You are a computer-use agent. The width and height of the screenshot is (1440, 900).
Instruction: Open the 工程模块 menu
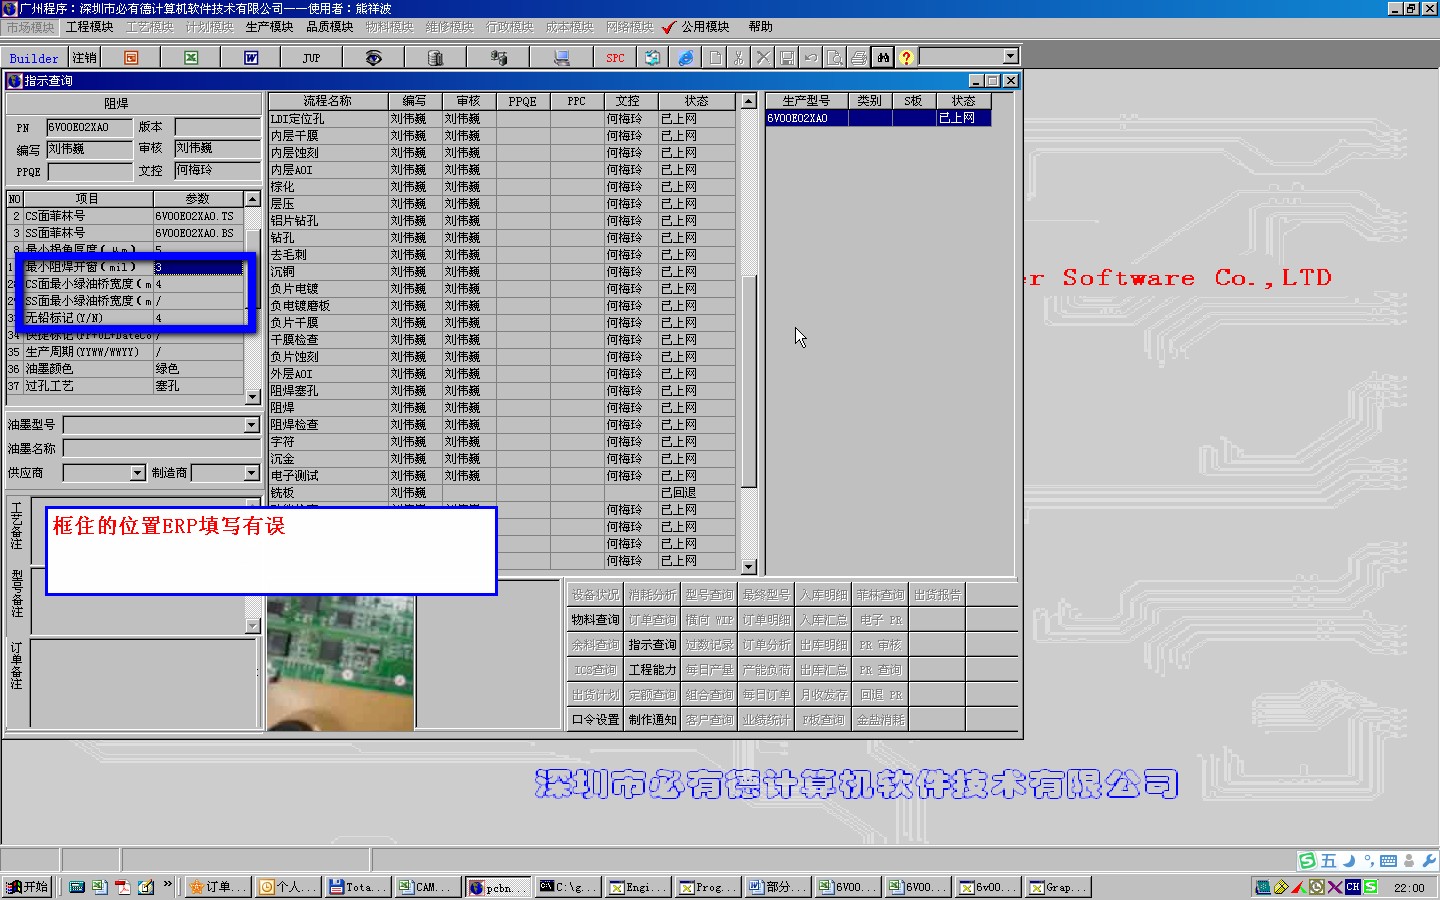(x=89, y=27)
